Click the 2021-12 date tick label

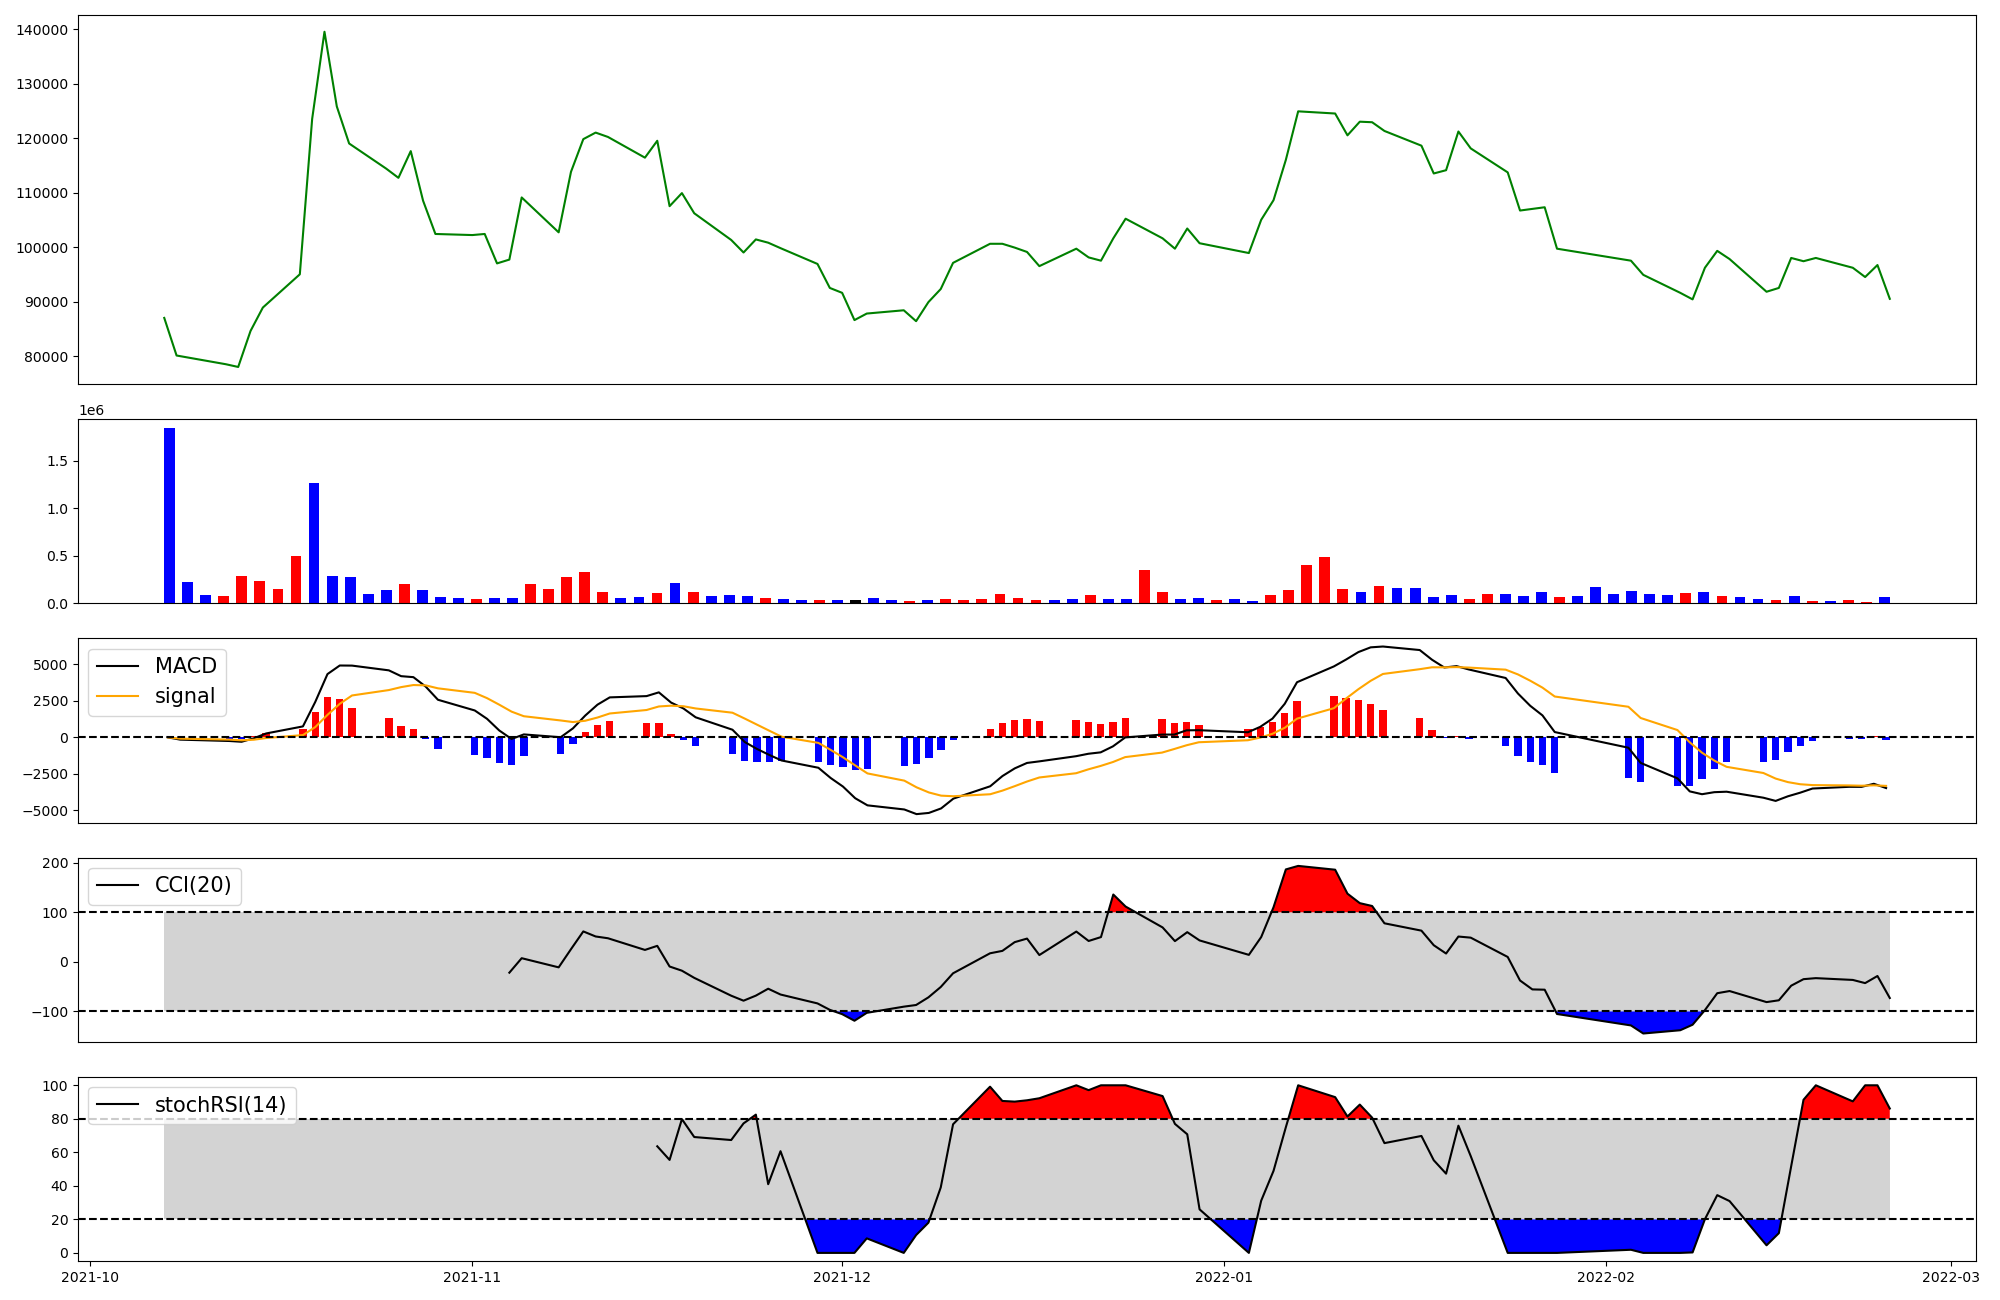click(x=842, y=1277)
